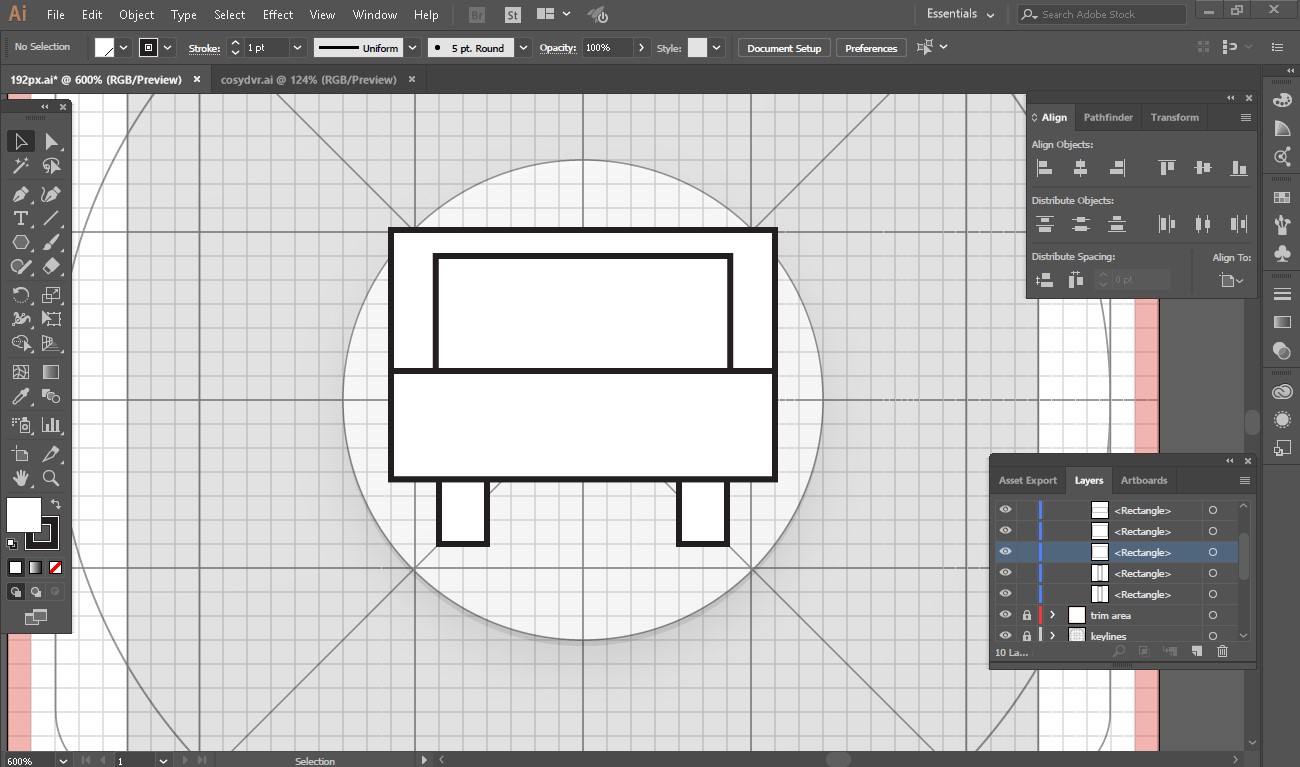Switch to the Artboards tab

click(1144, 480)
